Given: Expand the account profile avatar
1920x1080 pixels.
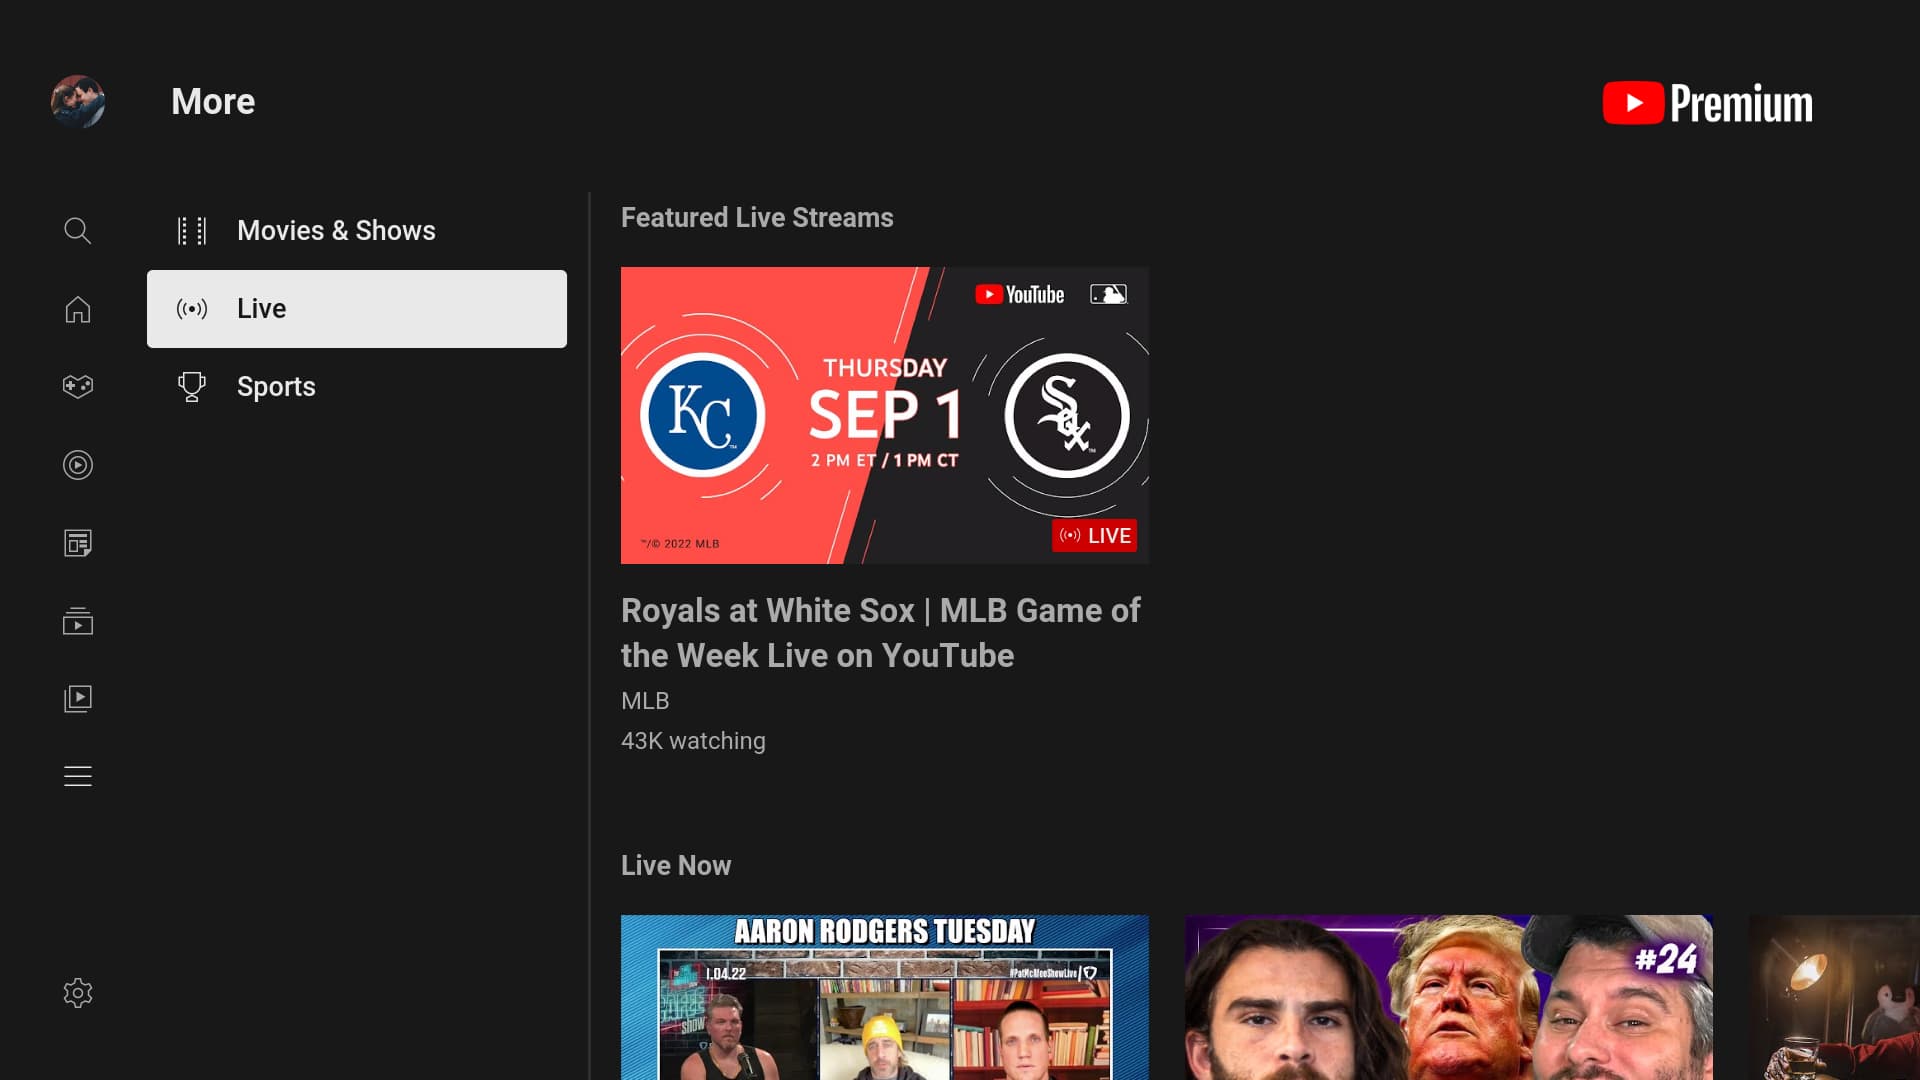Looking at the screenshot, I should (x=77, y=101).
